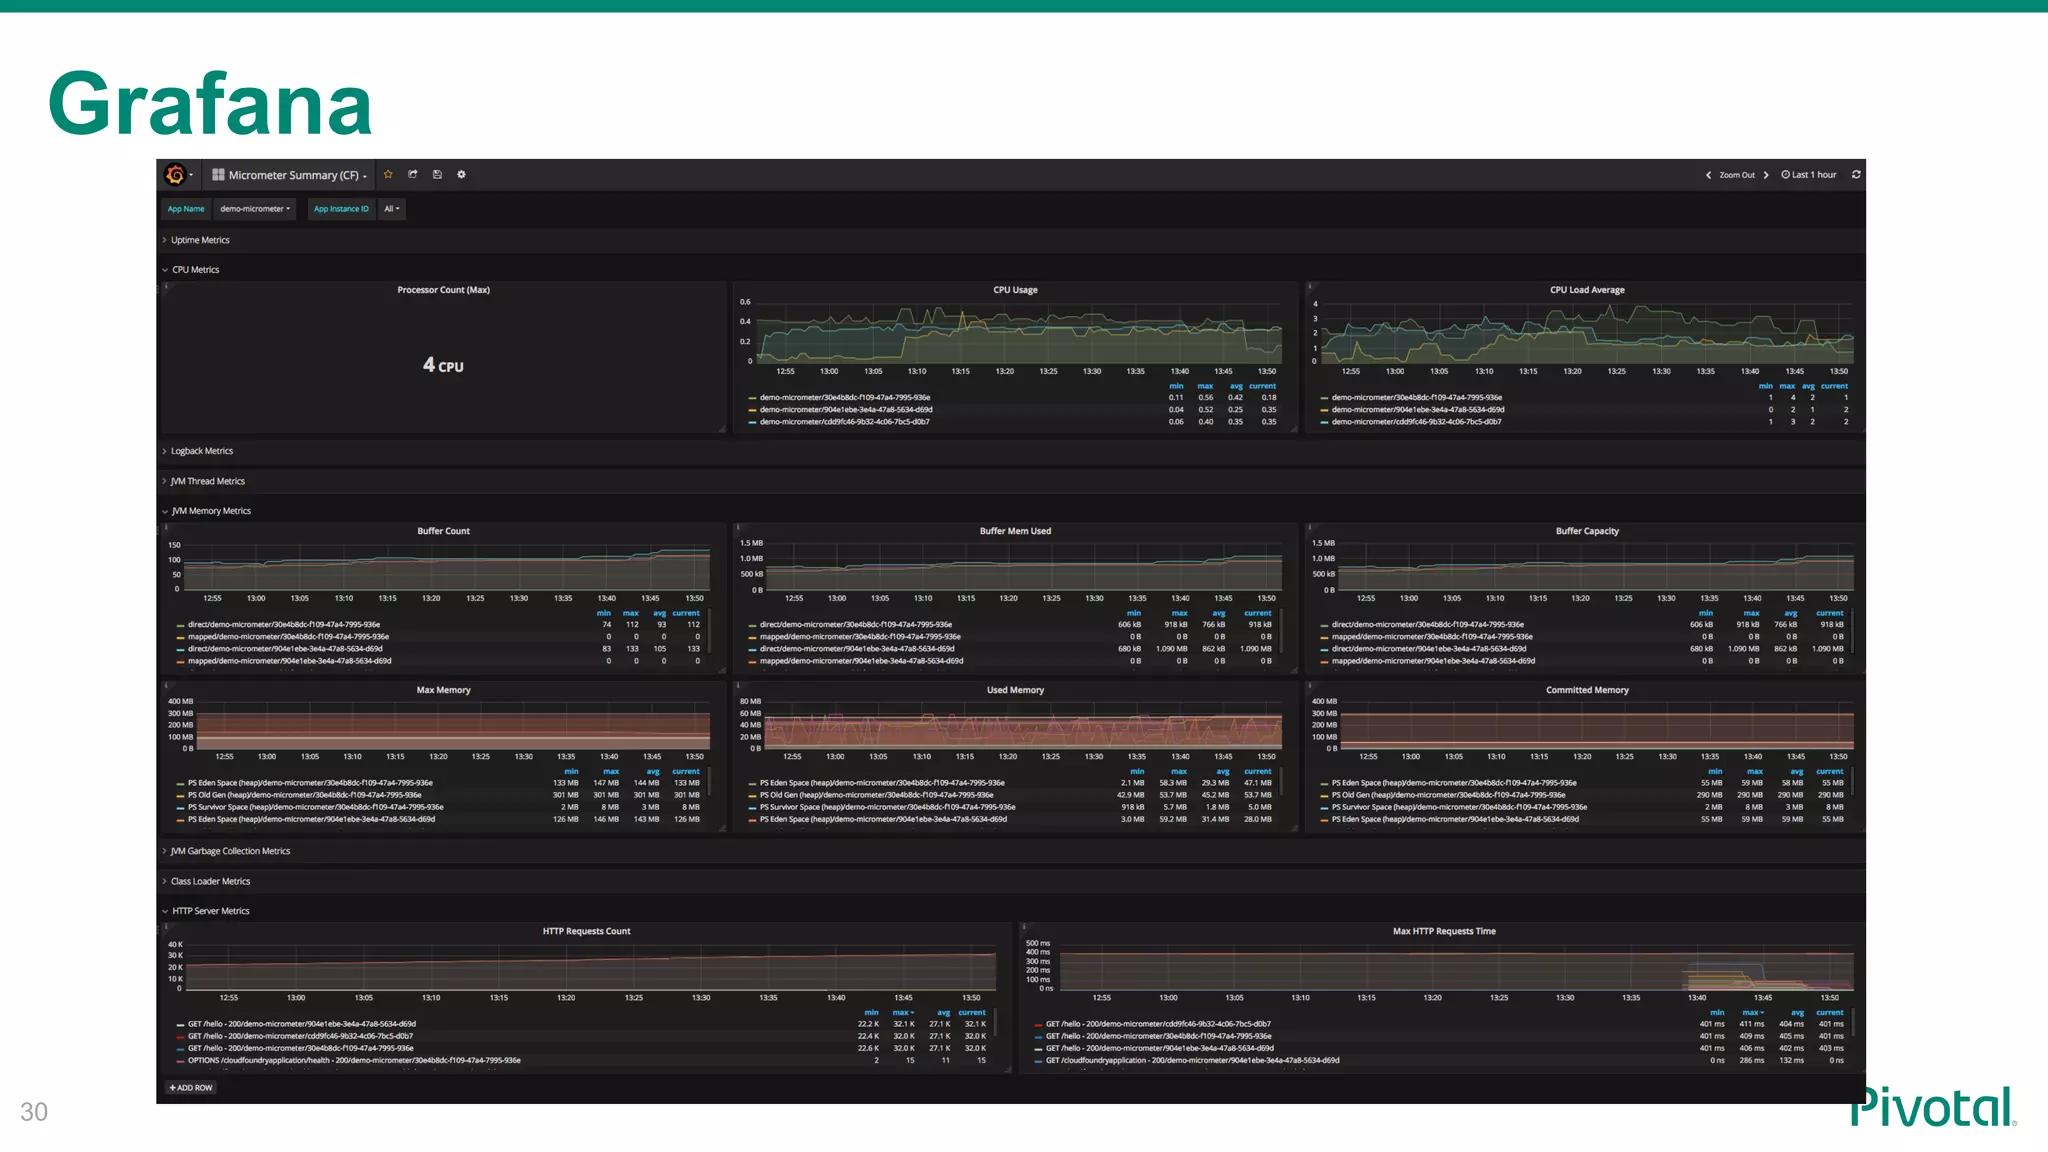The width and height of the screenshot is (2048, 1152).
Task: Click color swatch of CPU Usage 30e4b8dc series
Action: (752, 398)
